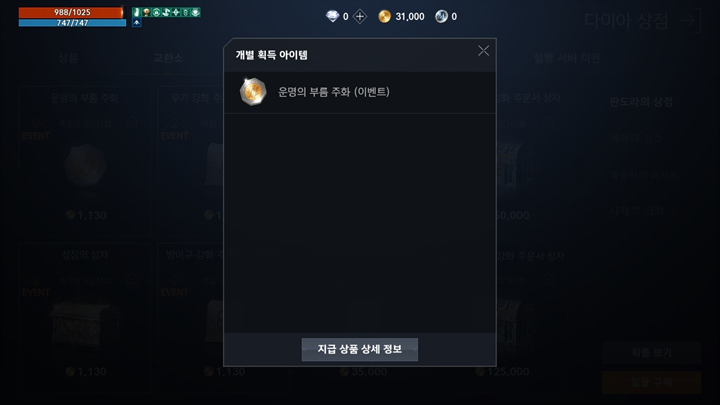Select the first green potion buff icon
Screen dimensions: 720x405
(x=136, y=12)
